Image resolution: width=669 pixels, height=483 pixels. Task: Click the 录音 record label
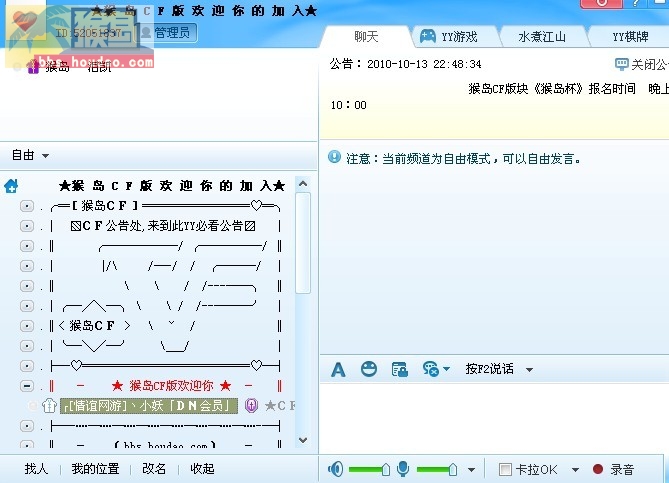pyautogui.click(x=622, y=469)
